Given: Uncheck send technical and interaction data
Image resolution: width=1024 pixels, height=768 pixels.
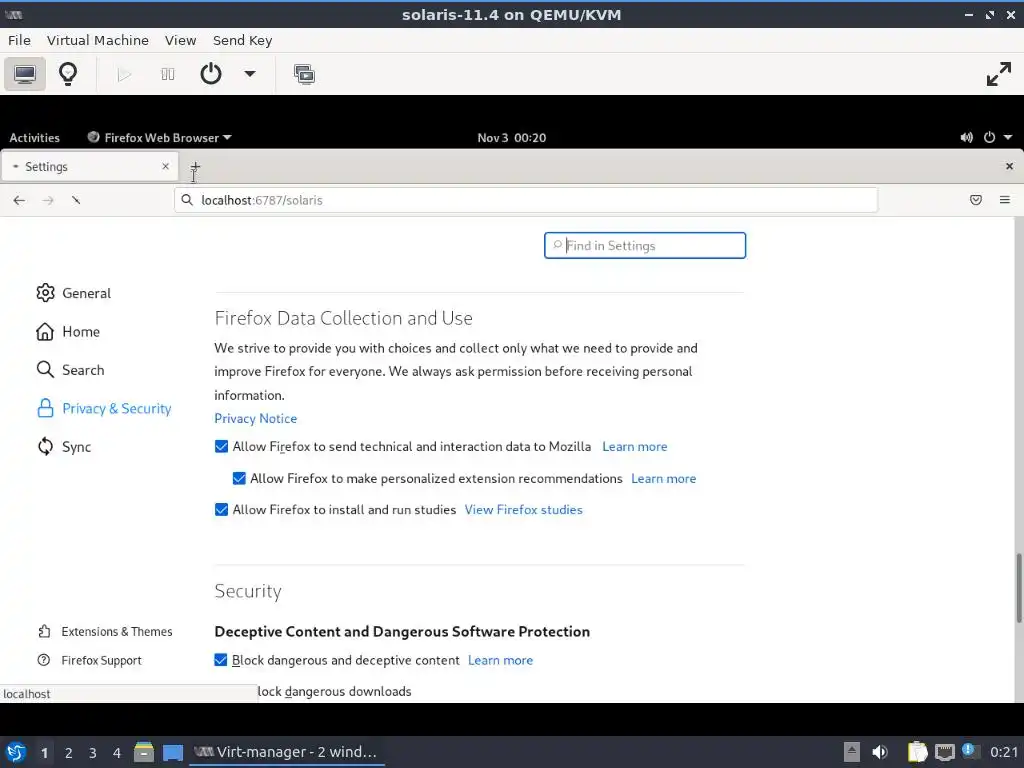Looking at the screenshot, I should point(221,447).
